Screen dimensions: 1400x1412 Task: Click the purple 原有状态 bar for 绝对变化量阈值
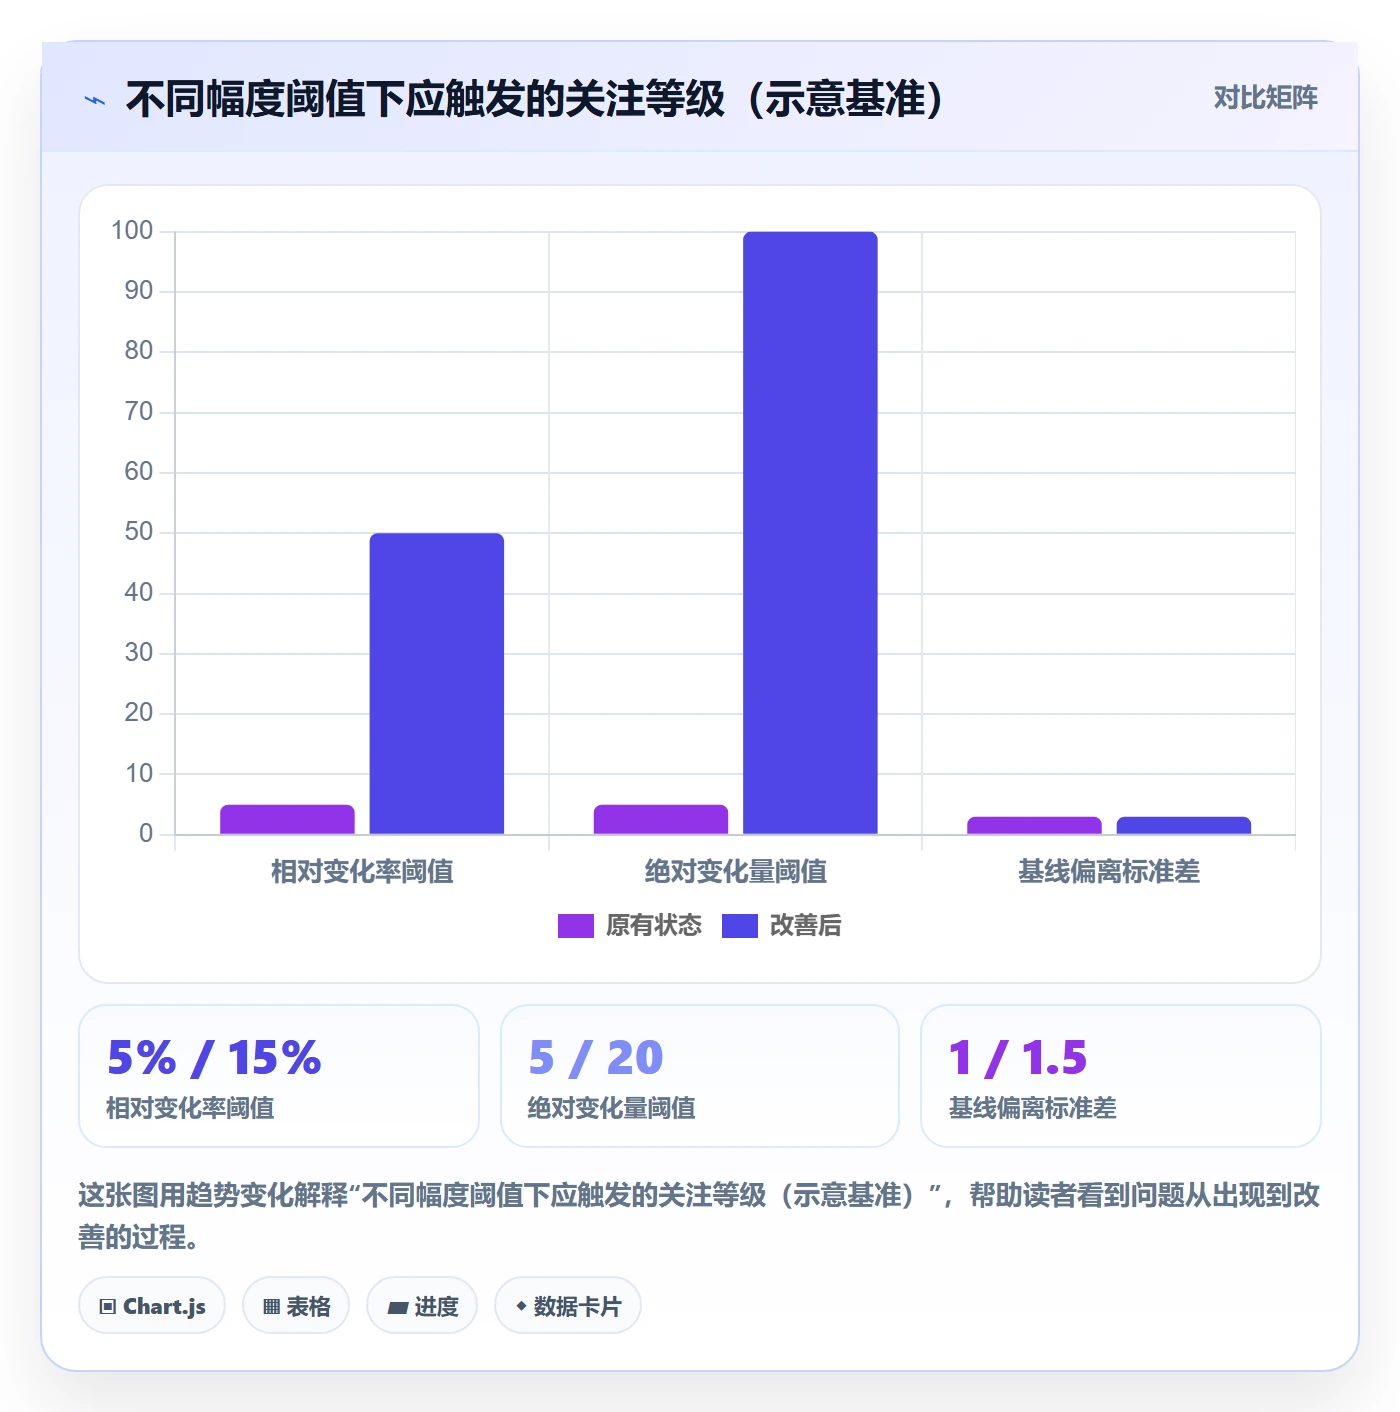(x=661, y=819)
